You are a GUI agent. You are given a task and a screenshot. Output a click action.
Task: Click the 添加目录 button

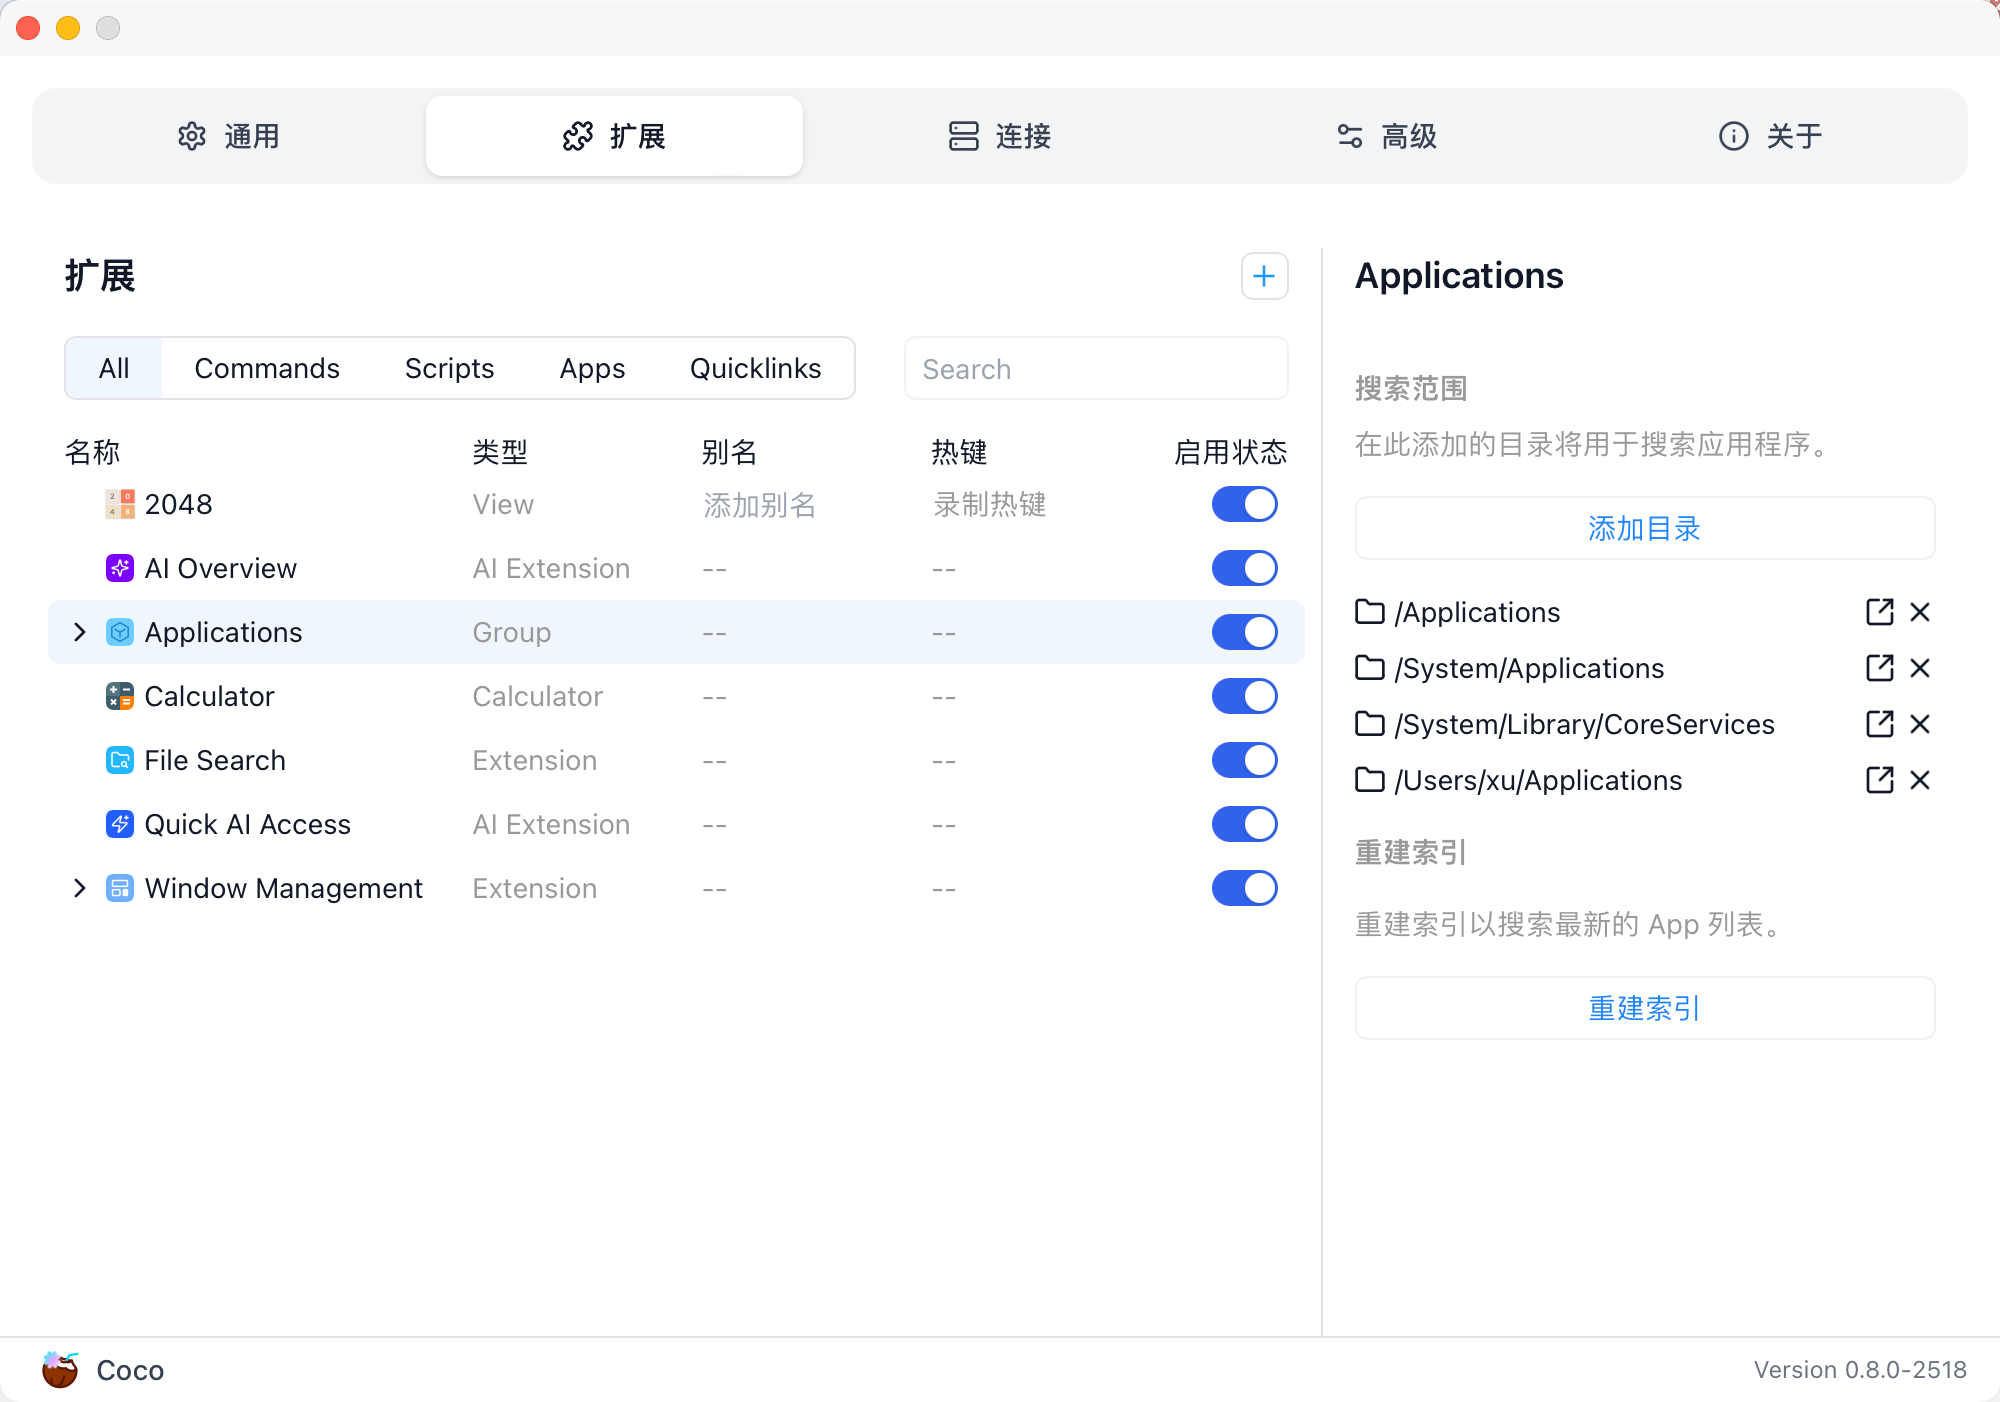pos(1644,528)
